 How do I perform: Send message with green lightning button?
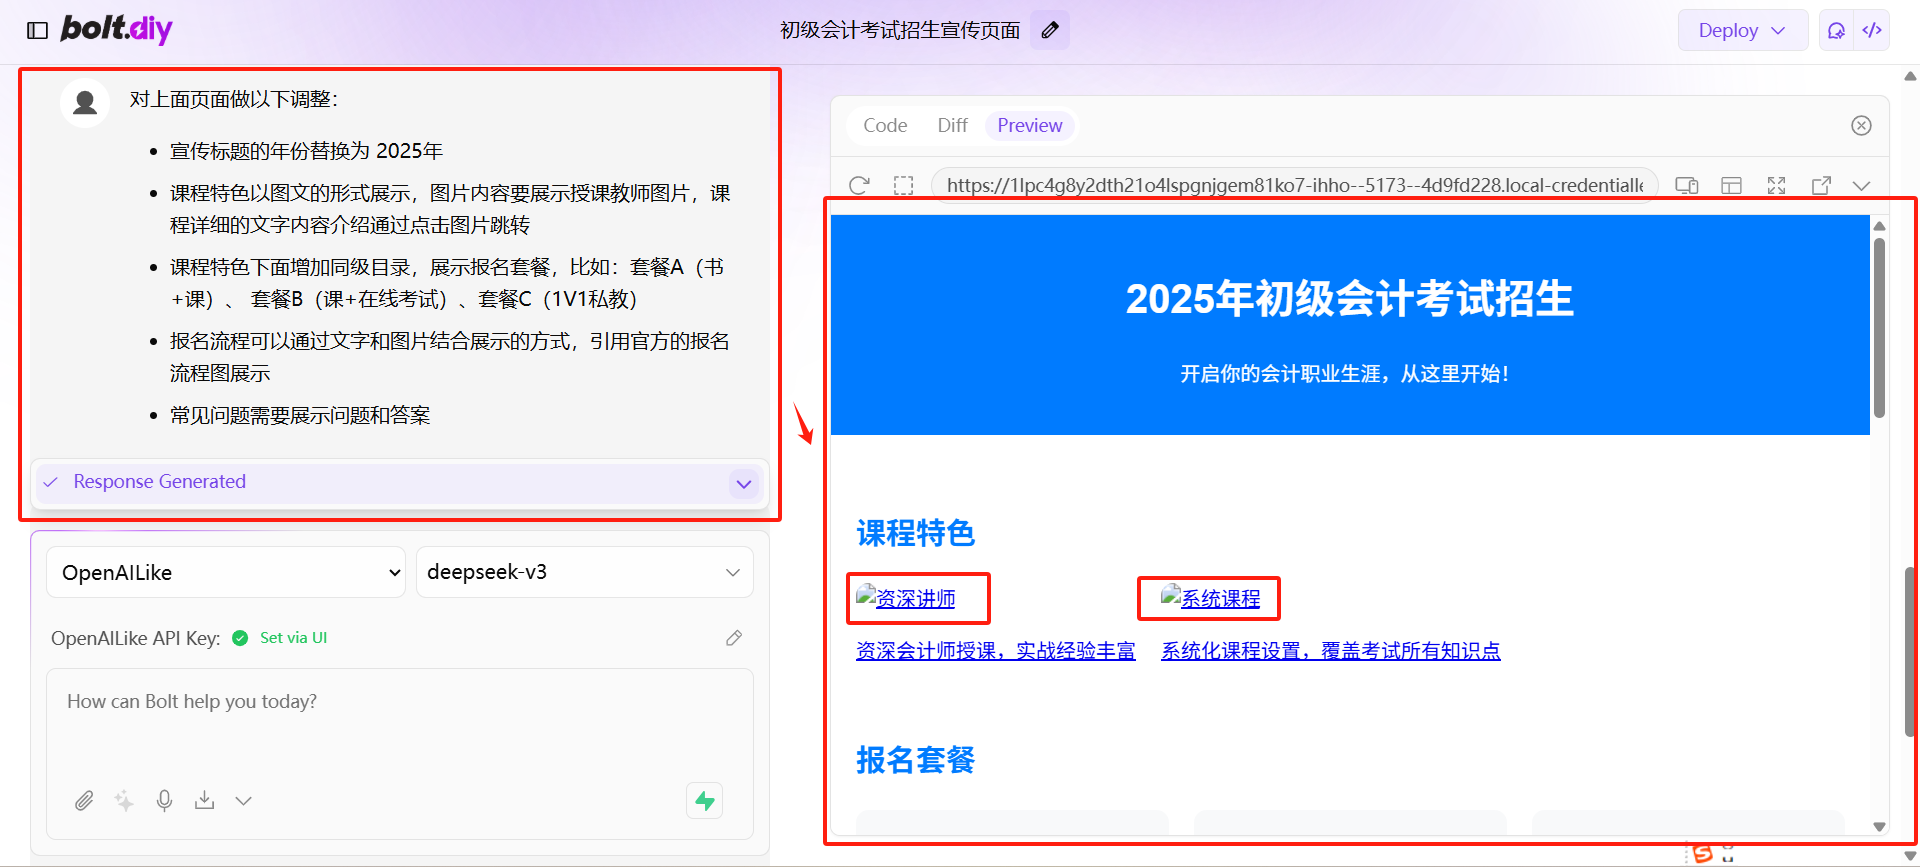coord(705,800)
